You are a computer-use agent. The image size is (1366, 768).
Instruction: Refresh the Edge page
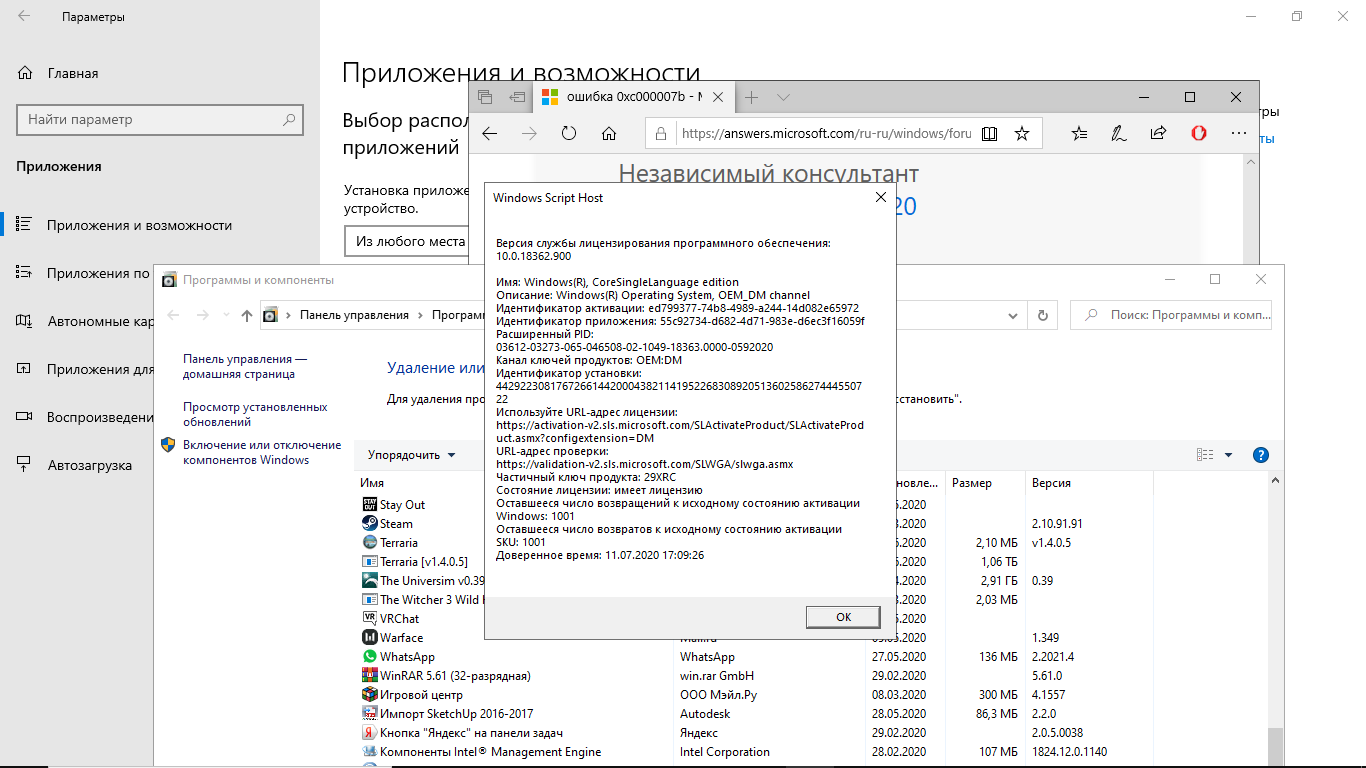coord(569,133)
